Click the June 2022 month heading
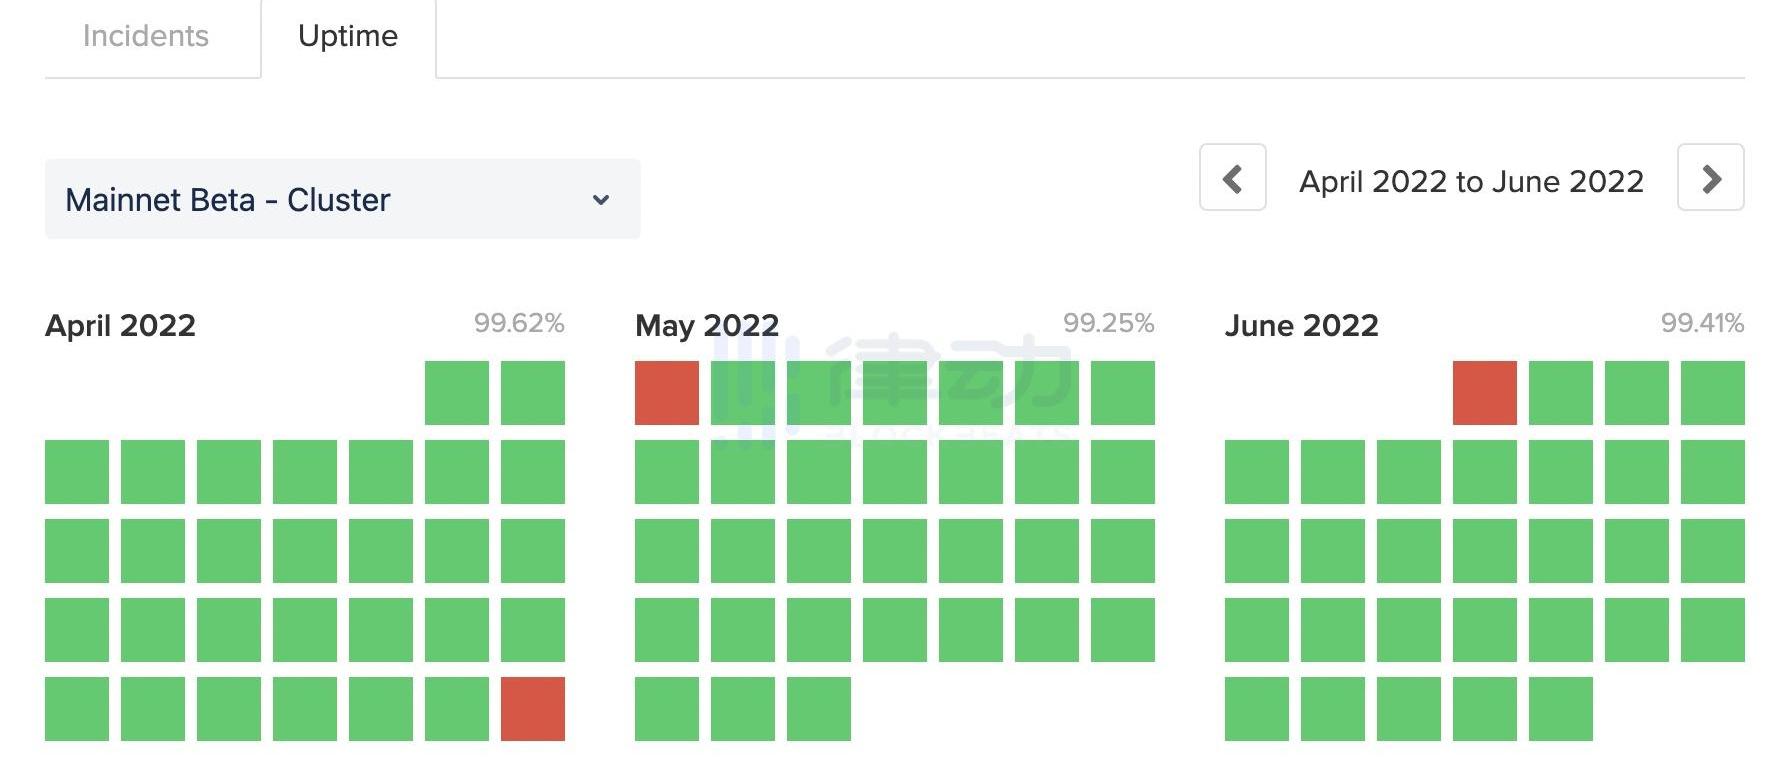 point(1301,326)
